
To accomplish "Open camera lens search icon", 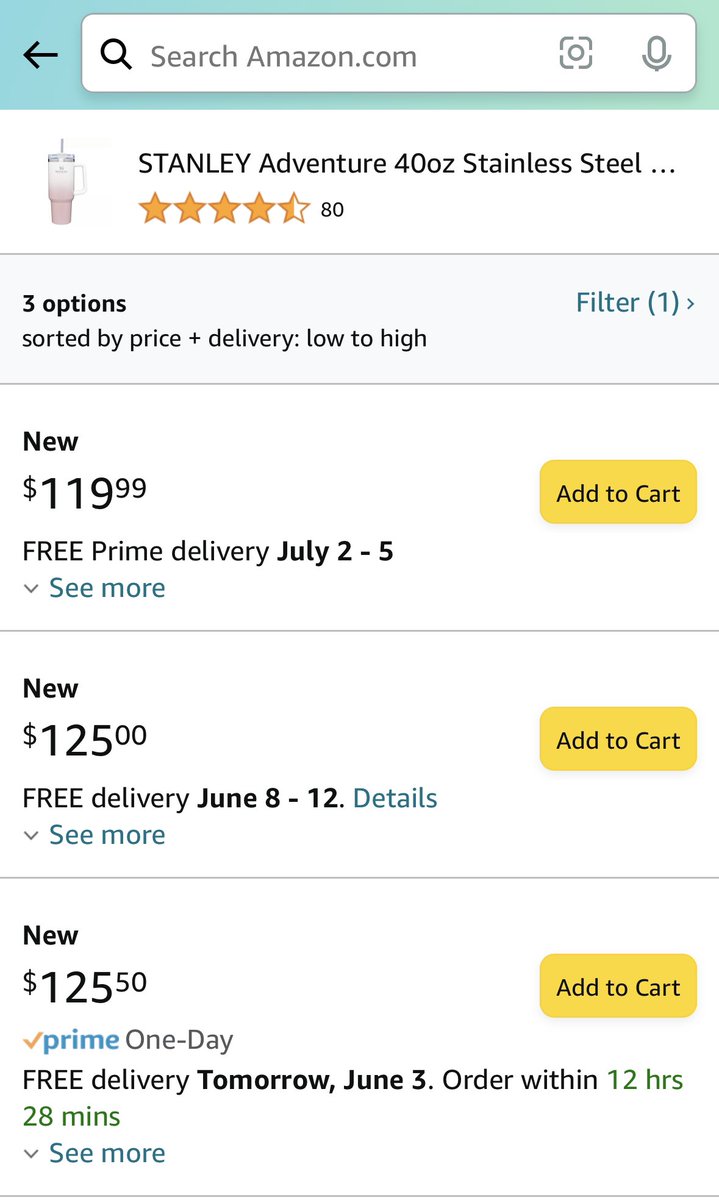I will pyautogui.click(x=576, y=54).
